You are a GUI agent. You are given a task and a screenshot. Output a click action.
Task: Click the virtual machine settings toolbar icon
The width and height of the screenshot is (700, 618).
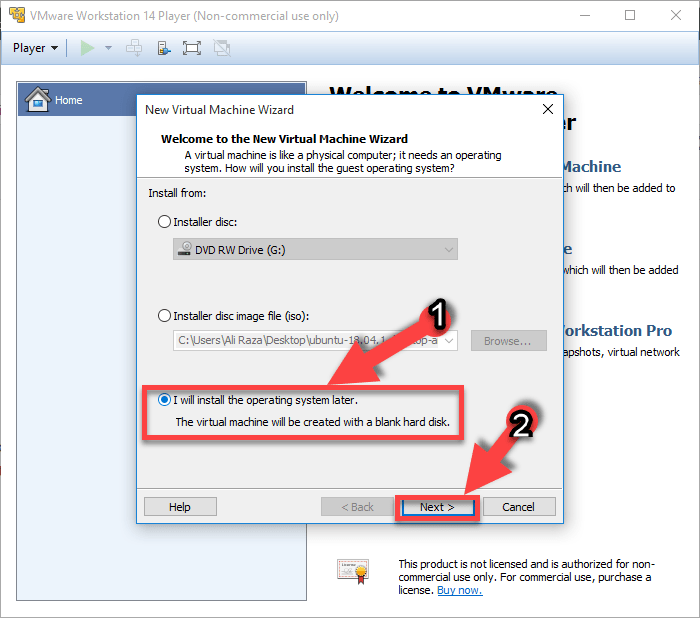[x=163, y=48]
